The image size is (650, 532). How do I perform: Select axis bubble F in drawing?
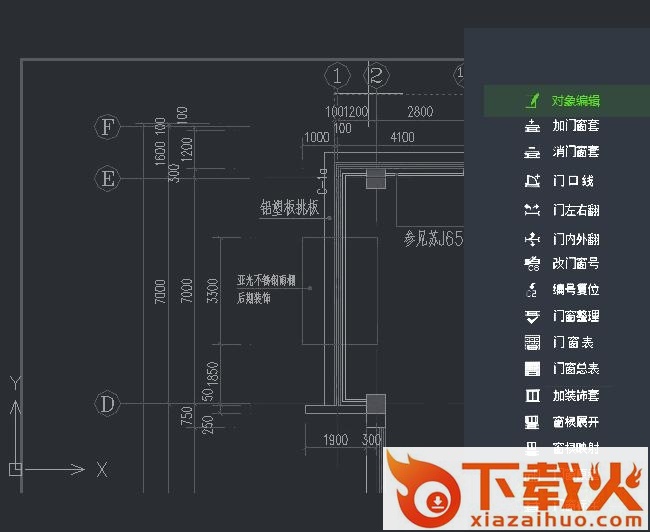click(107, 126)
